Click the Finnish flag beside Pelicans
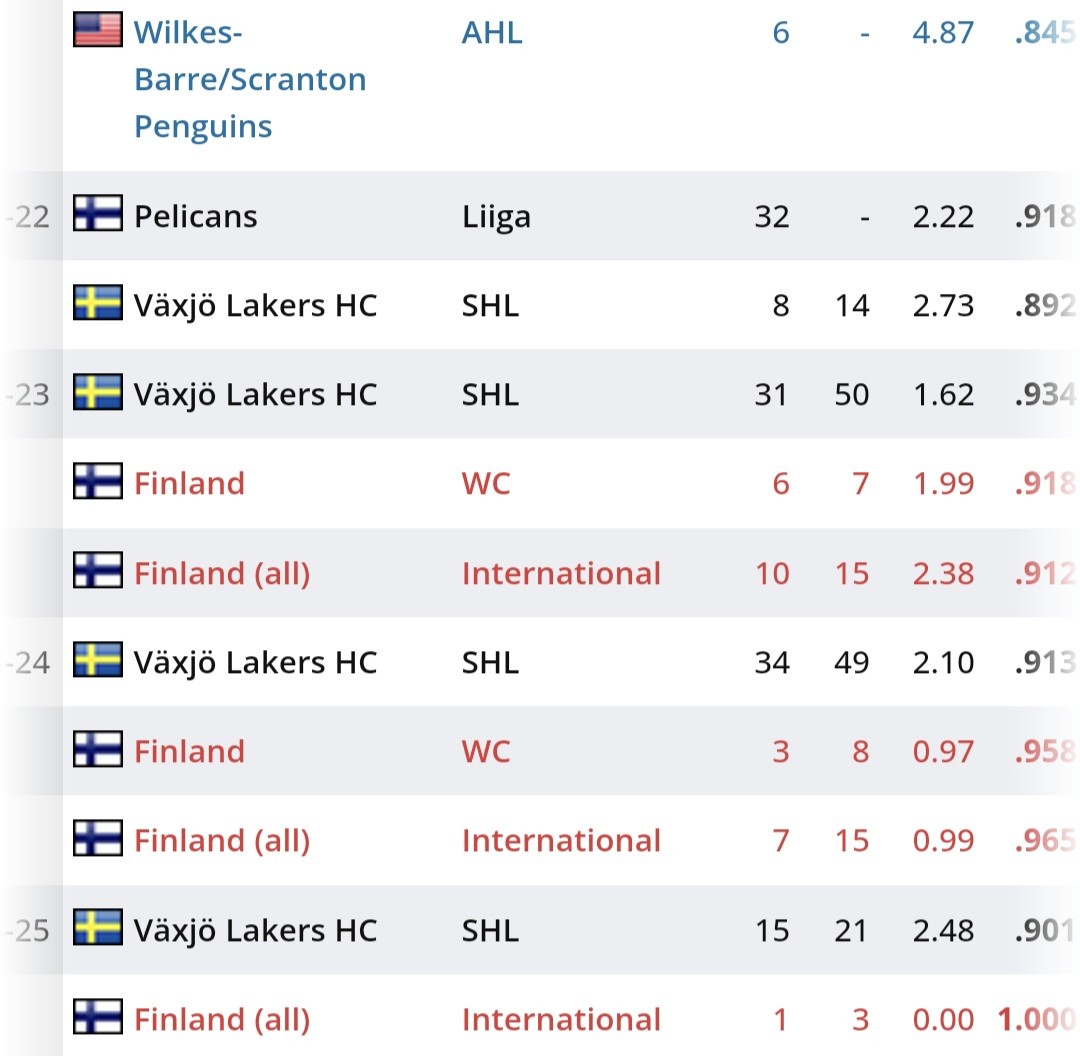1080x1056 pixels. [98, 214]
